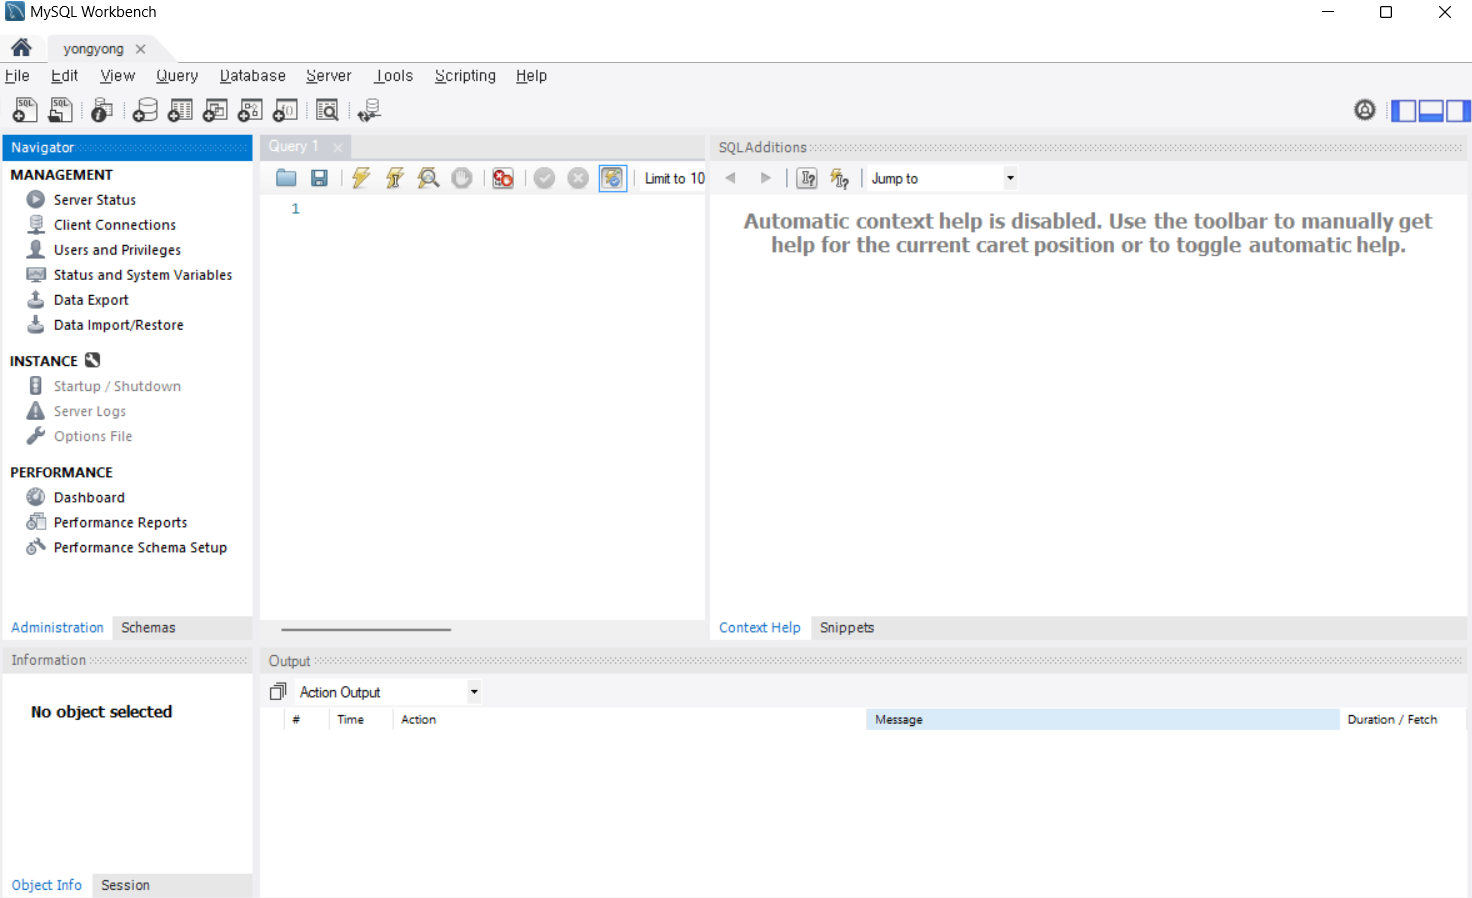Open the home screen tab icon
Viewport: 1472px width, 898px height.
point(21,48)
